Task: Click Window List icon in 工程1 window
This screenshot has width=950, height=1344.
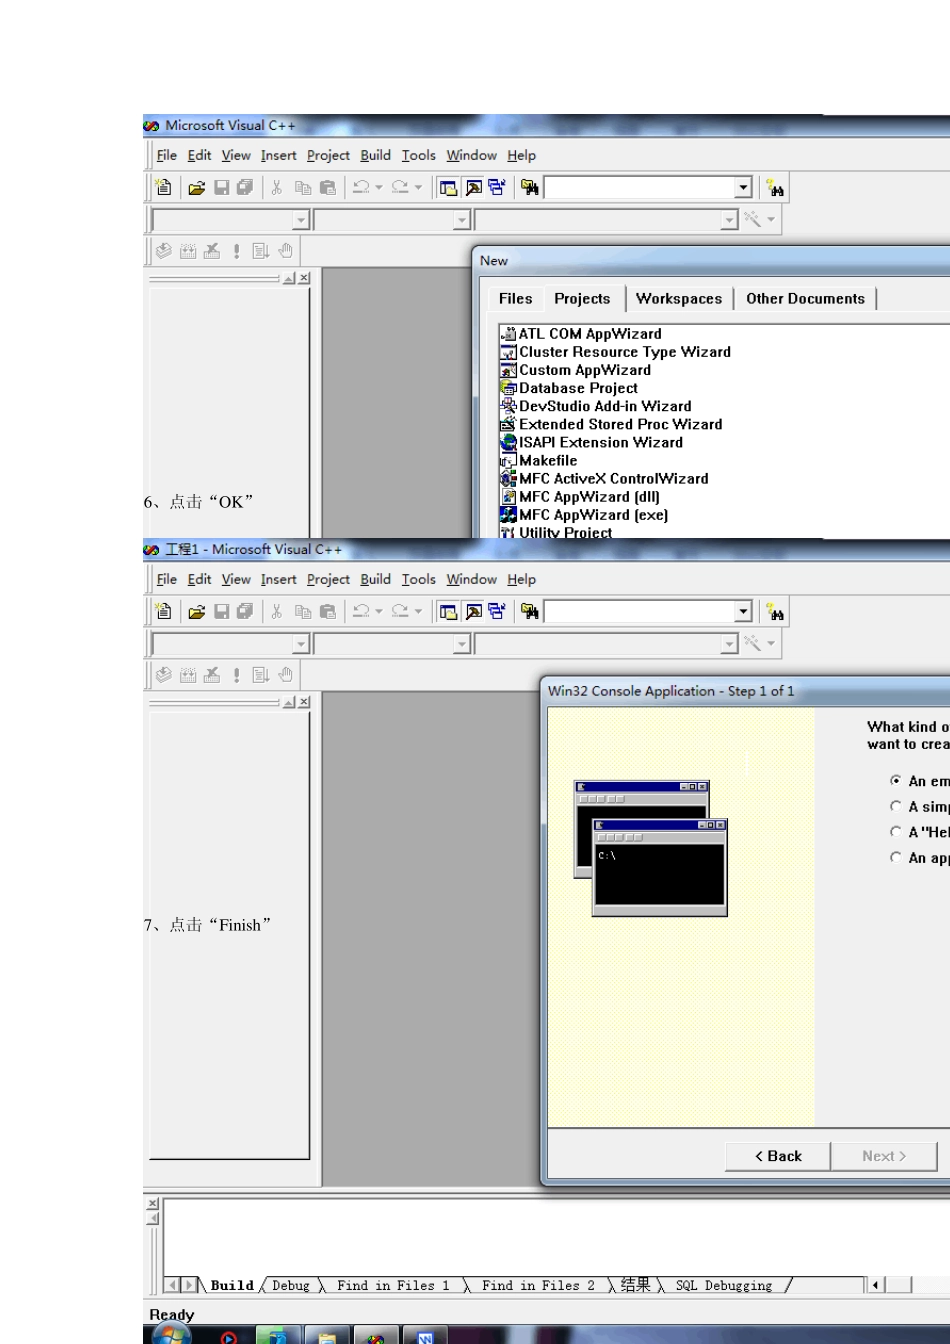Action: pos(497,611)
